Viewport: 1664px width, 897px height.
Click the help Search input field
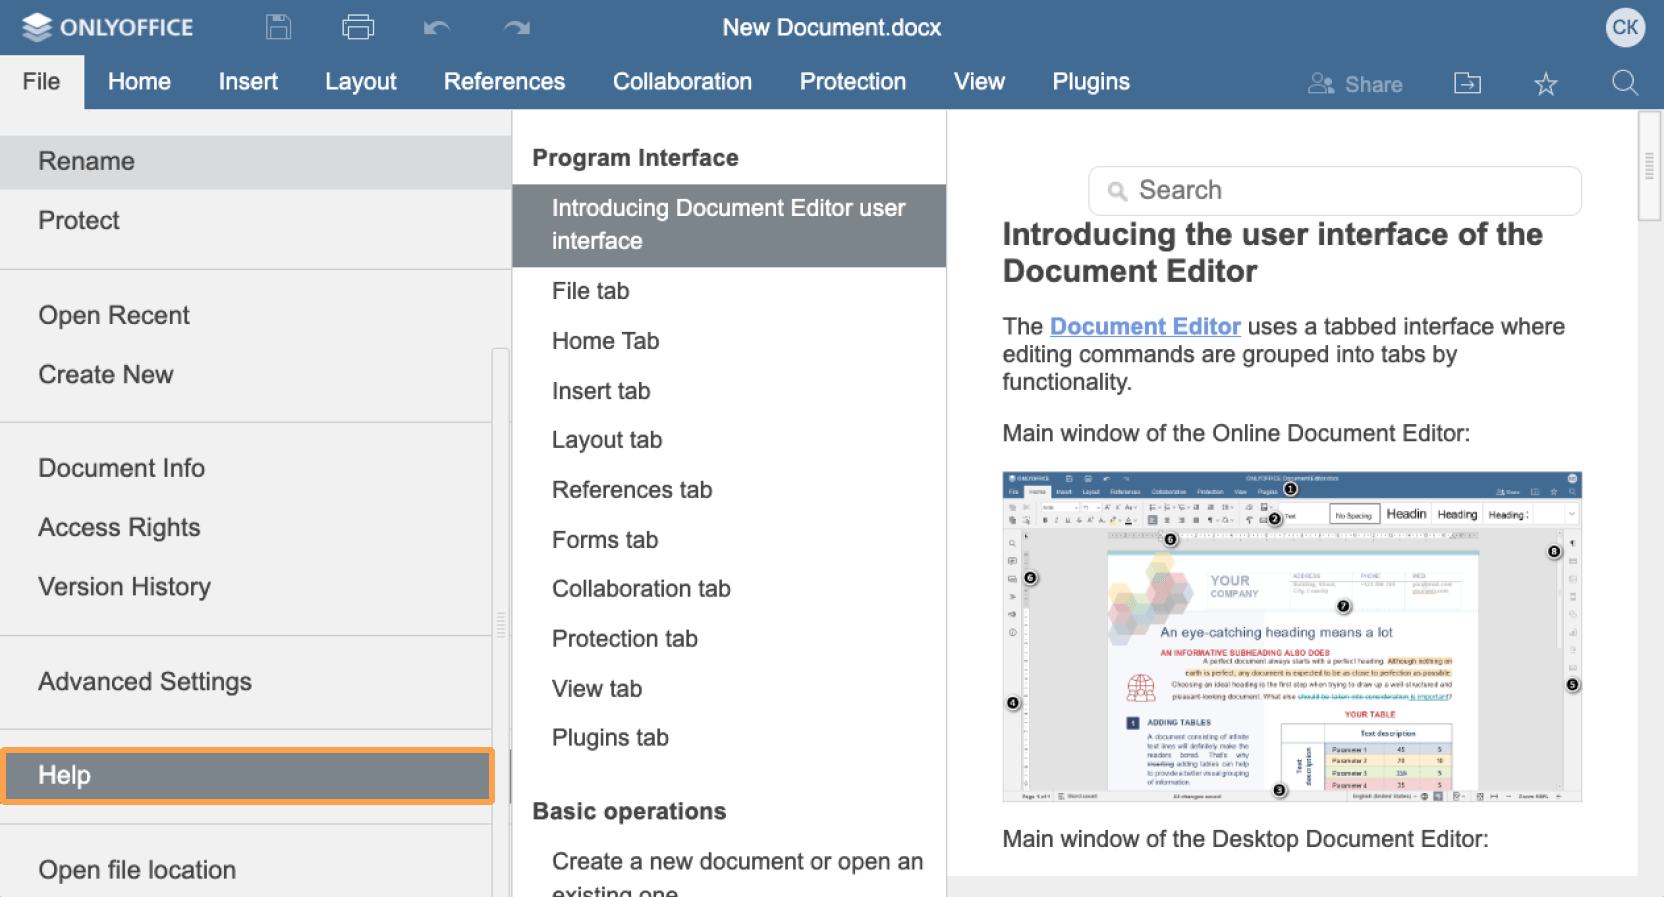[1335, 190]
